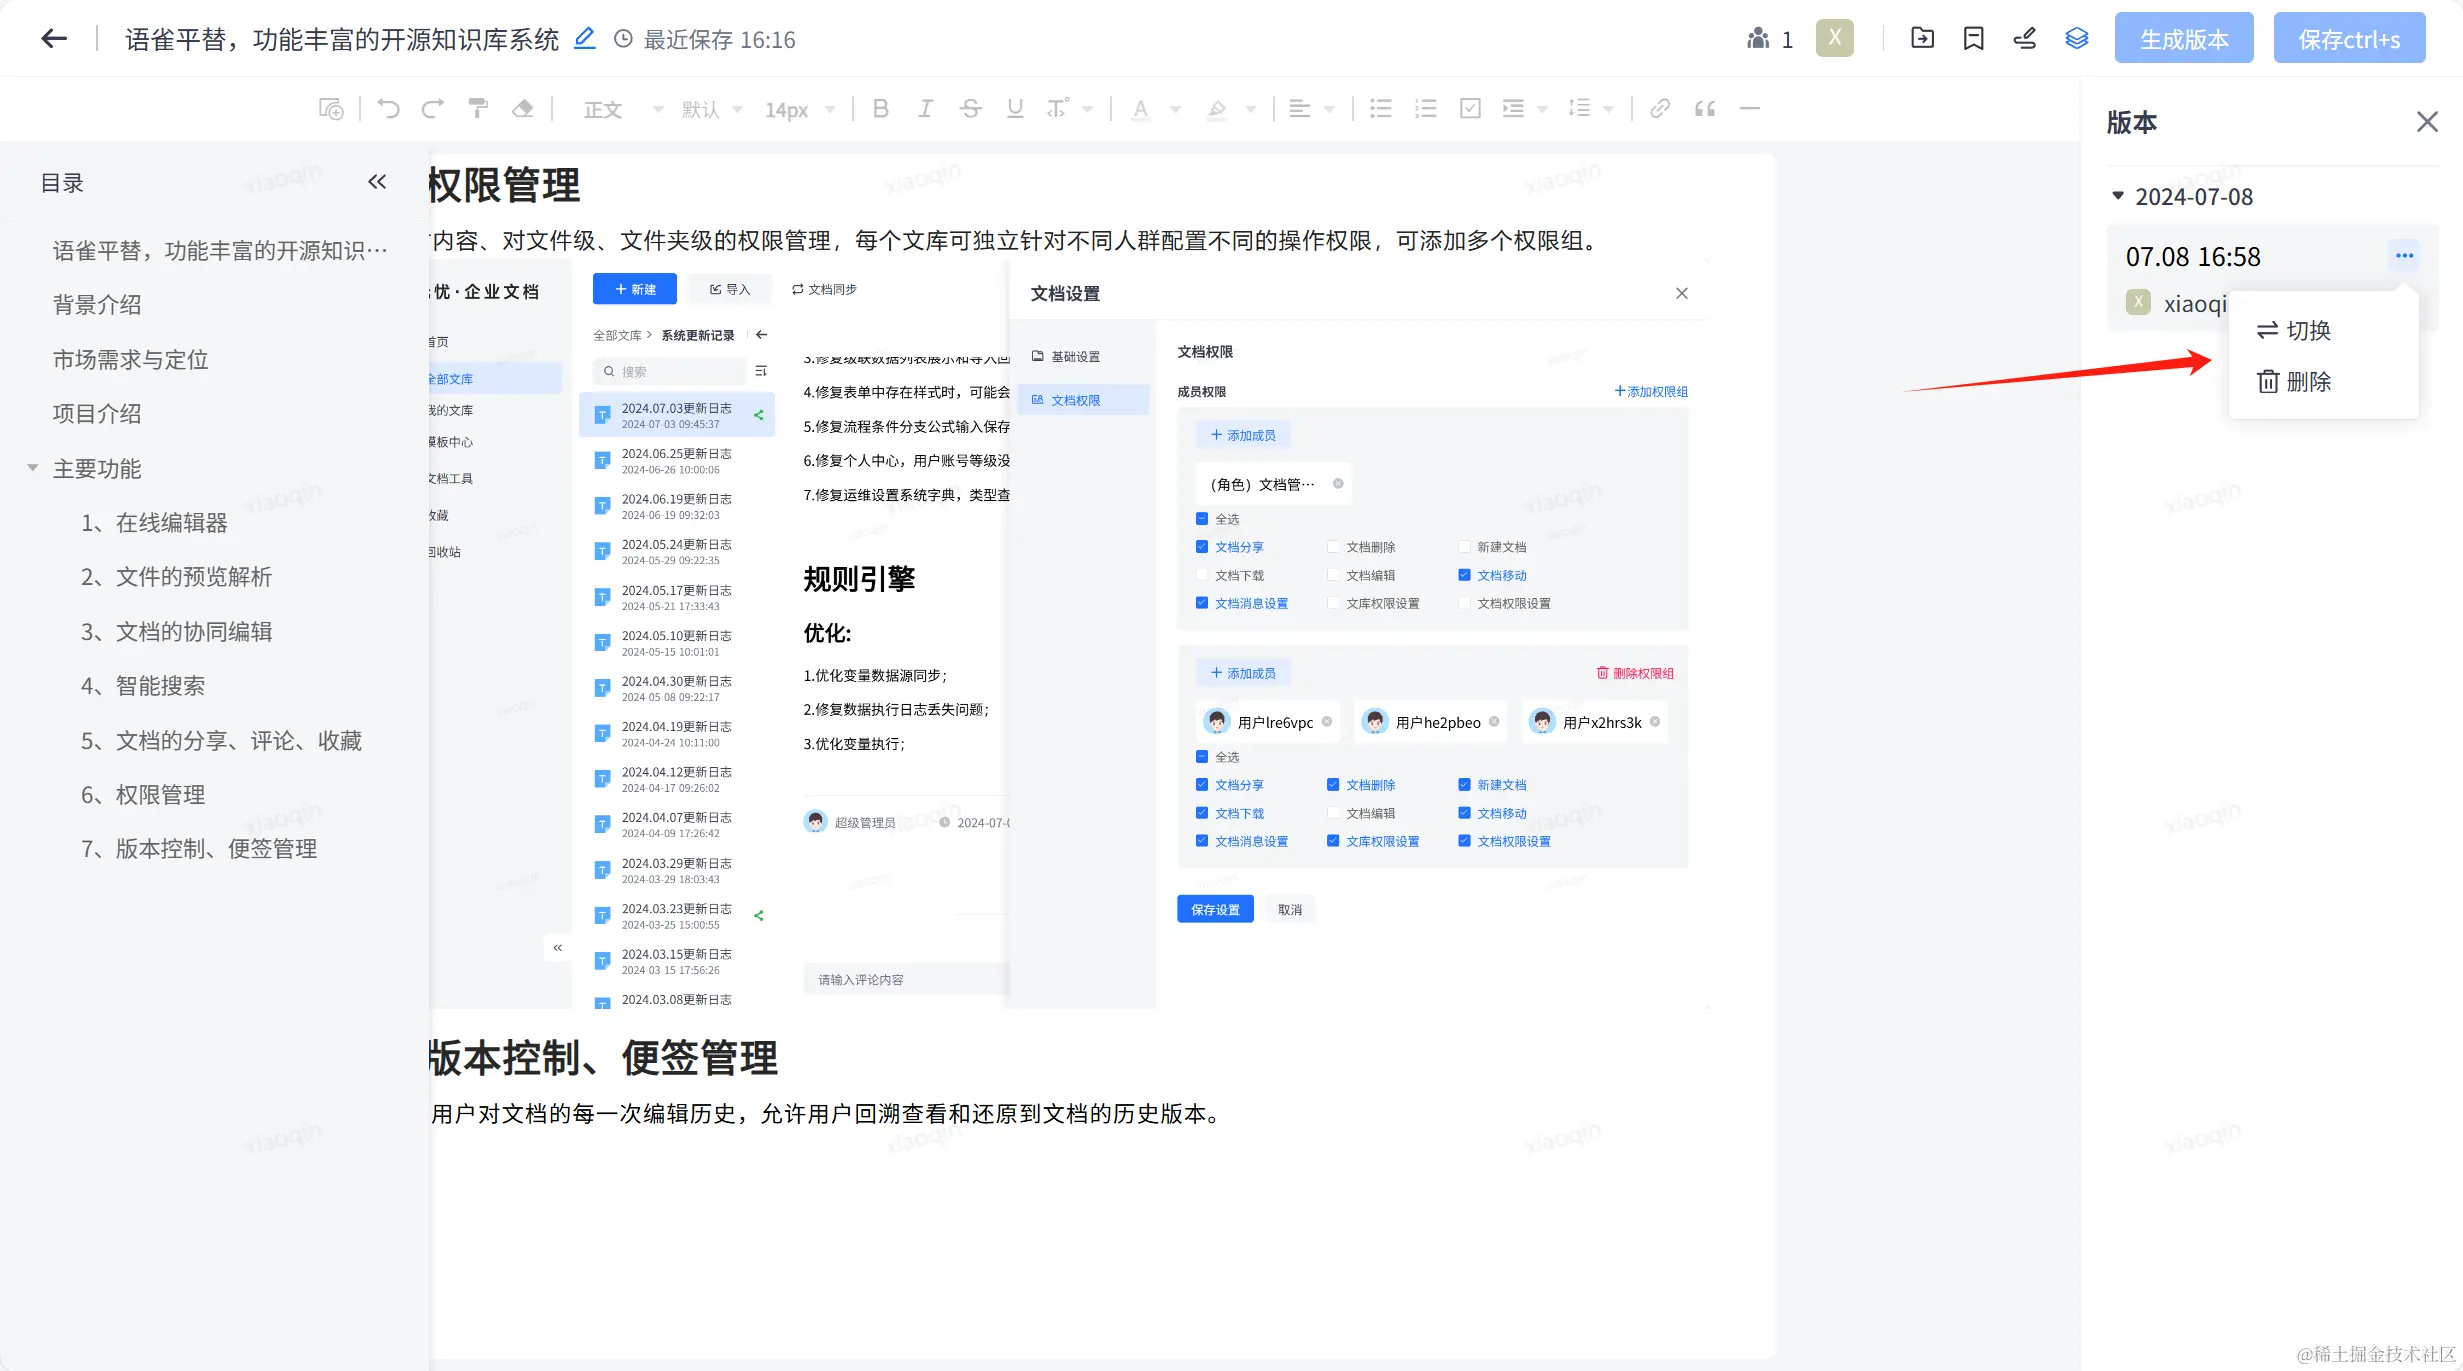Viewport: 2463px width, 1371px height.
Task: Collapse the 2024-07-08 version group
Action: pyautogui.click(x=2117, y=196)
